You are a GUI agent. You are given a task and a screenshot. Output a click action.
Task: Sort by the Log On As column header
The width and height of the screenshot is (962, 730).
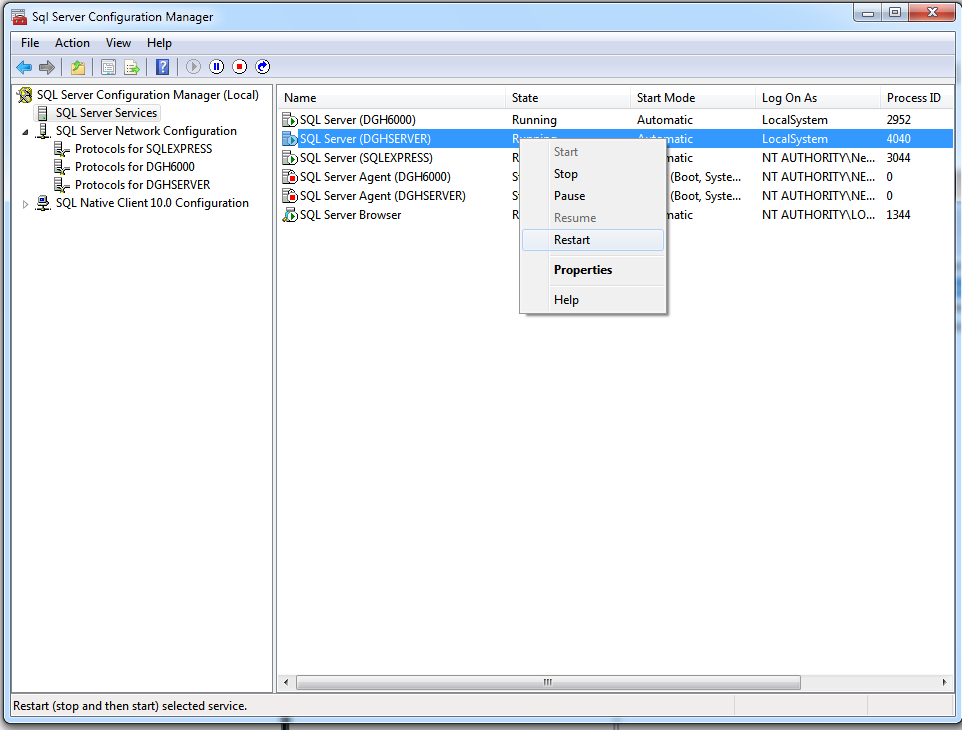pyautogui.click(x=818, y=98)
